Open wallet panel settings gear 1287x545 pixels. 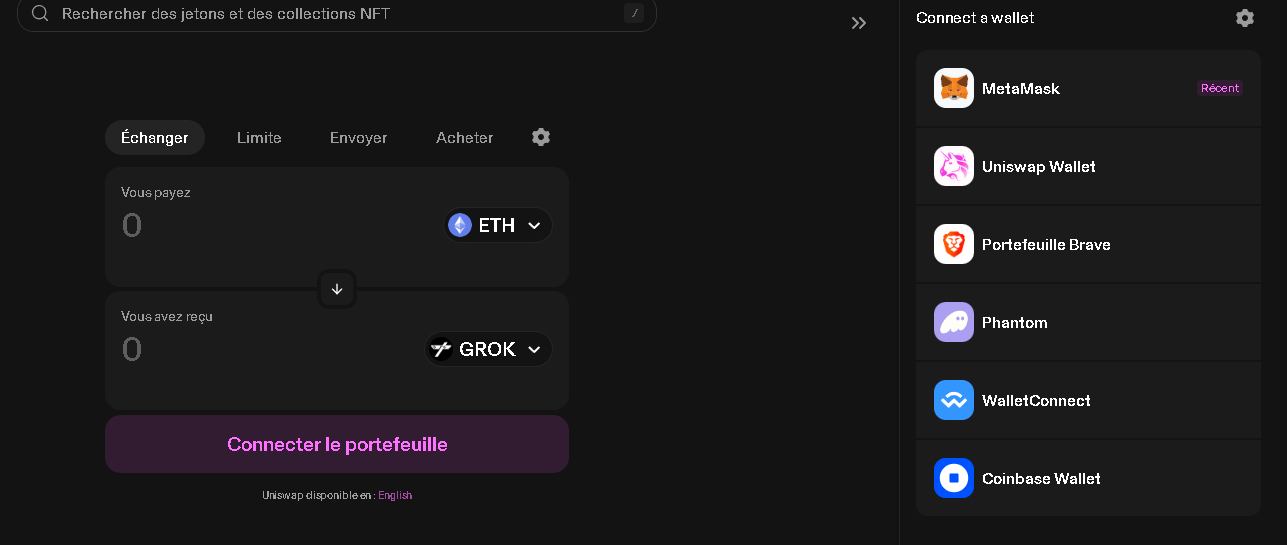point(1244,18)
